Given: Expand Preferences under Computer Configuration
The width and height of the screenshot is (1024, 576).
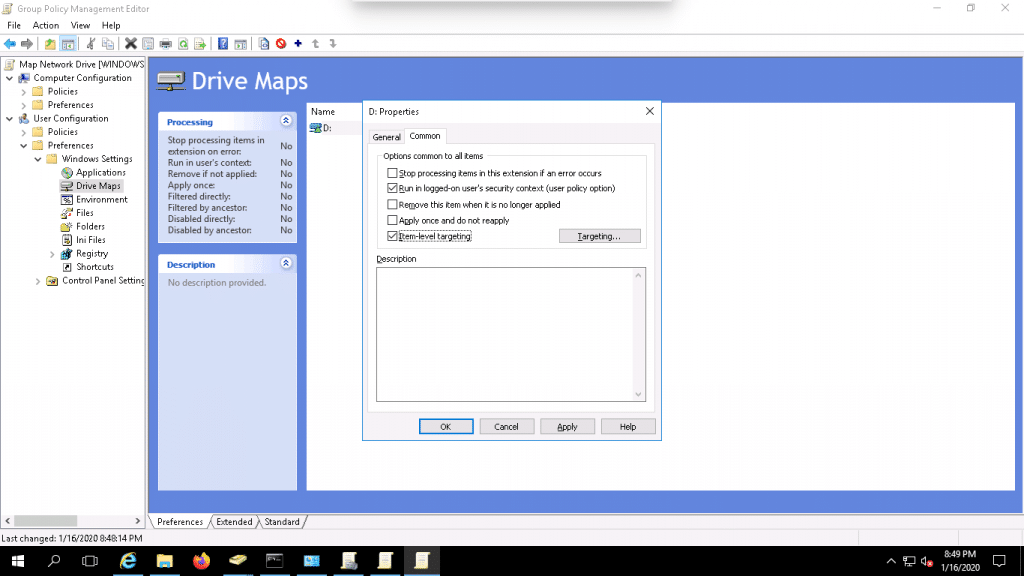Looking at the screenshot, I should 24,105.
